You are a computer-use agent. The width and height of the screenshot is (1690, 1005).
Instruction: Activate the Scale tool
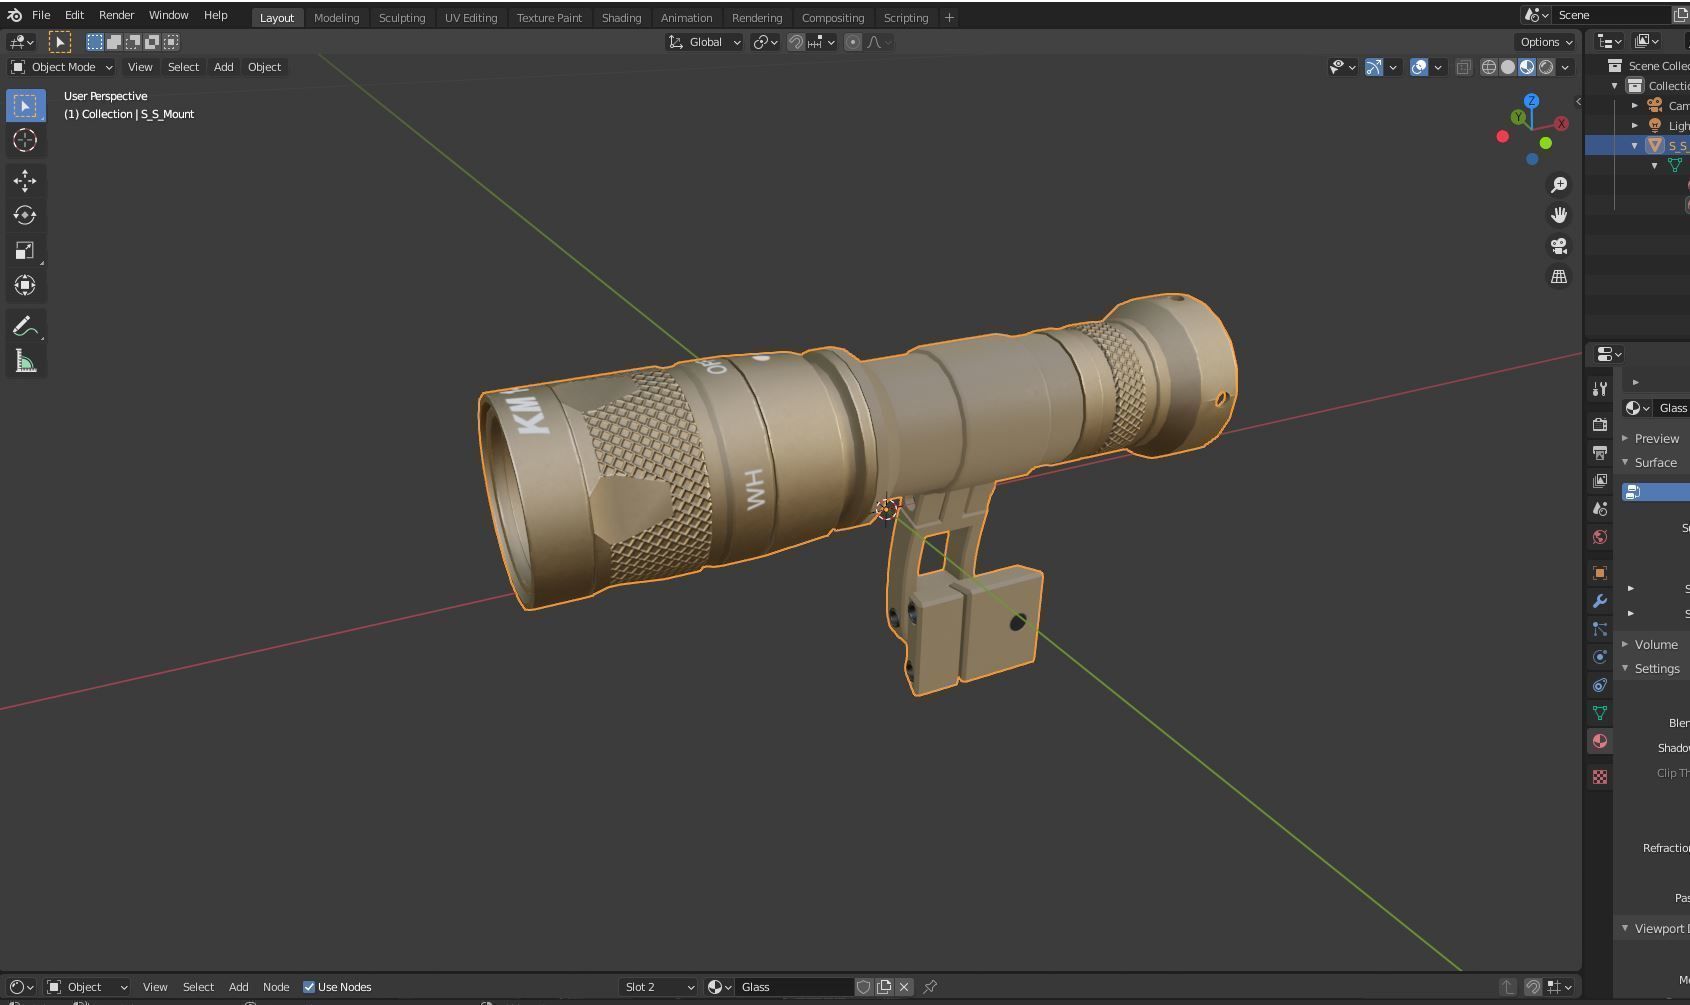pyautogui.click(x=25, y=251)
